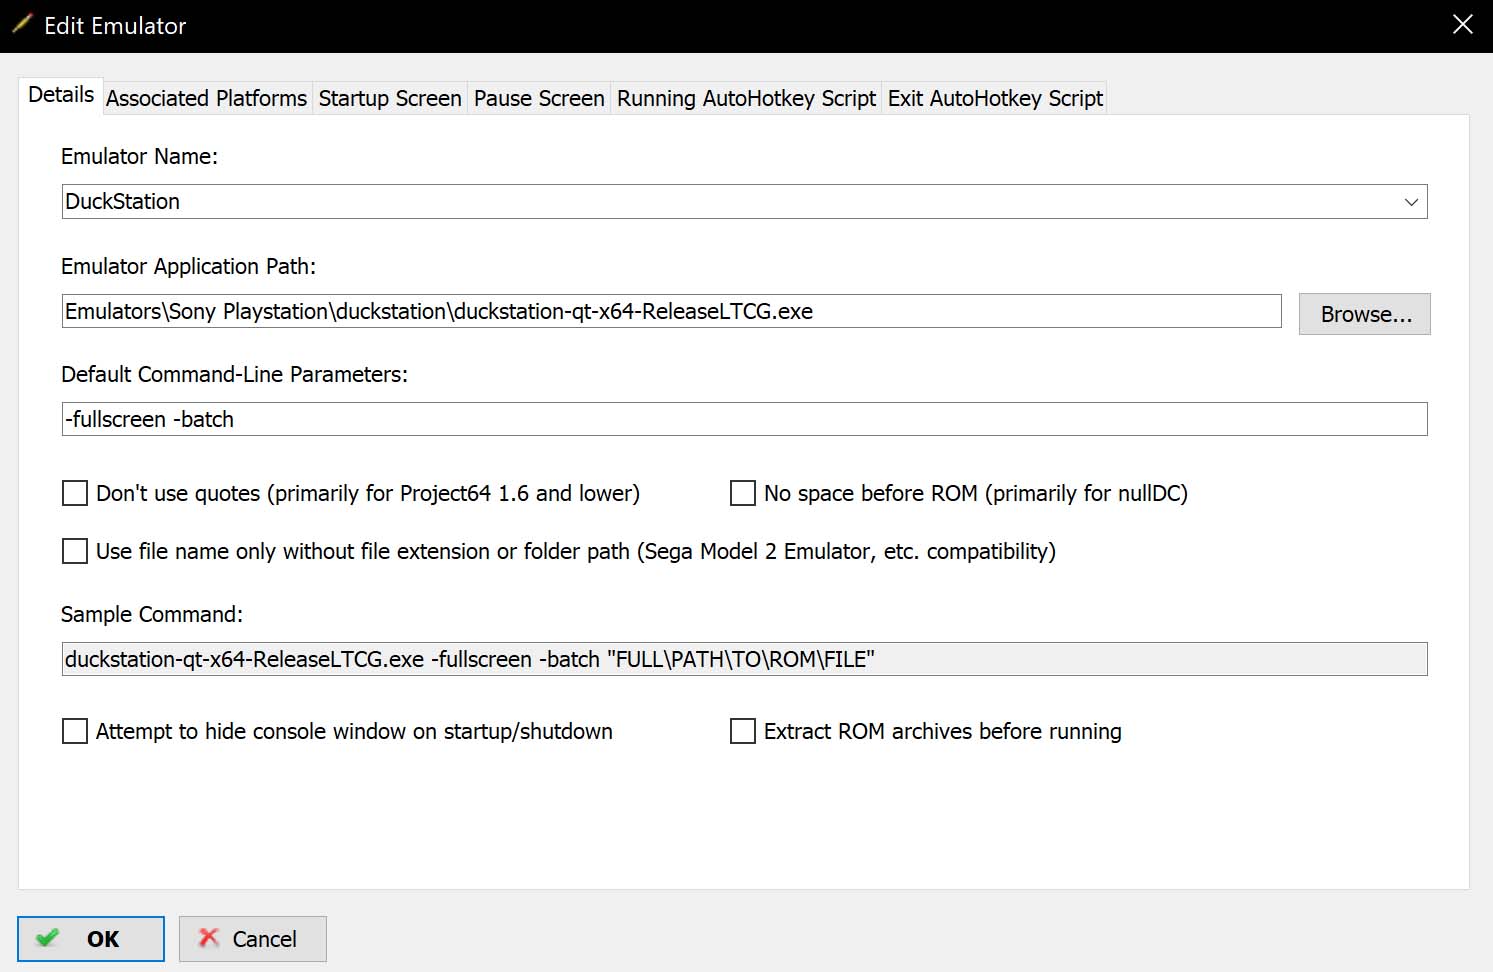Open the Exit AutoHotkey Script tab
This screenshot has width=1493, height=972.
(995, 98)
